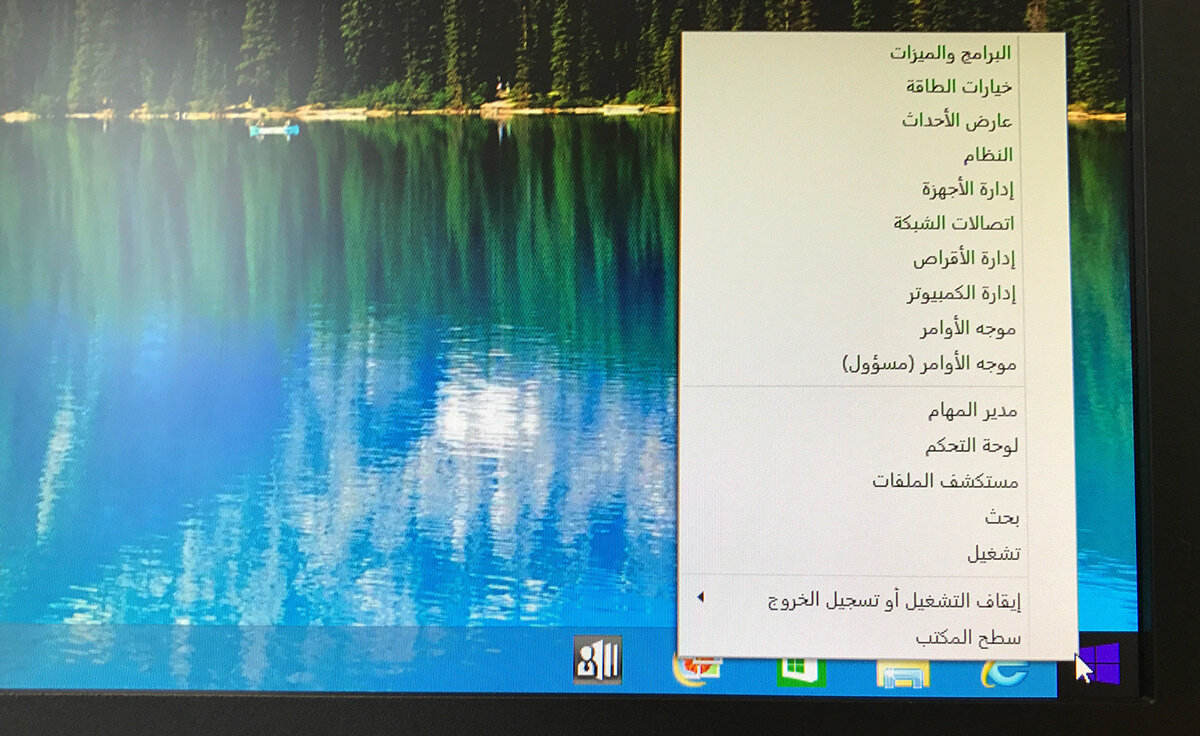This screenshot has width=1200, height=736.
Task: Open البرامج والميزات menu entry
Action: click(950, 52)
